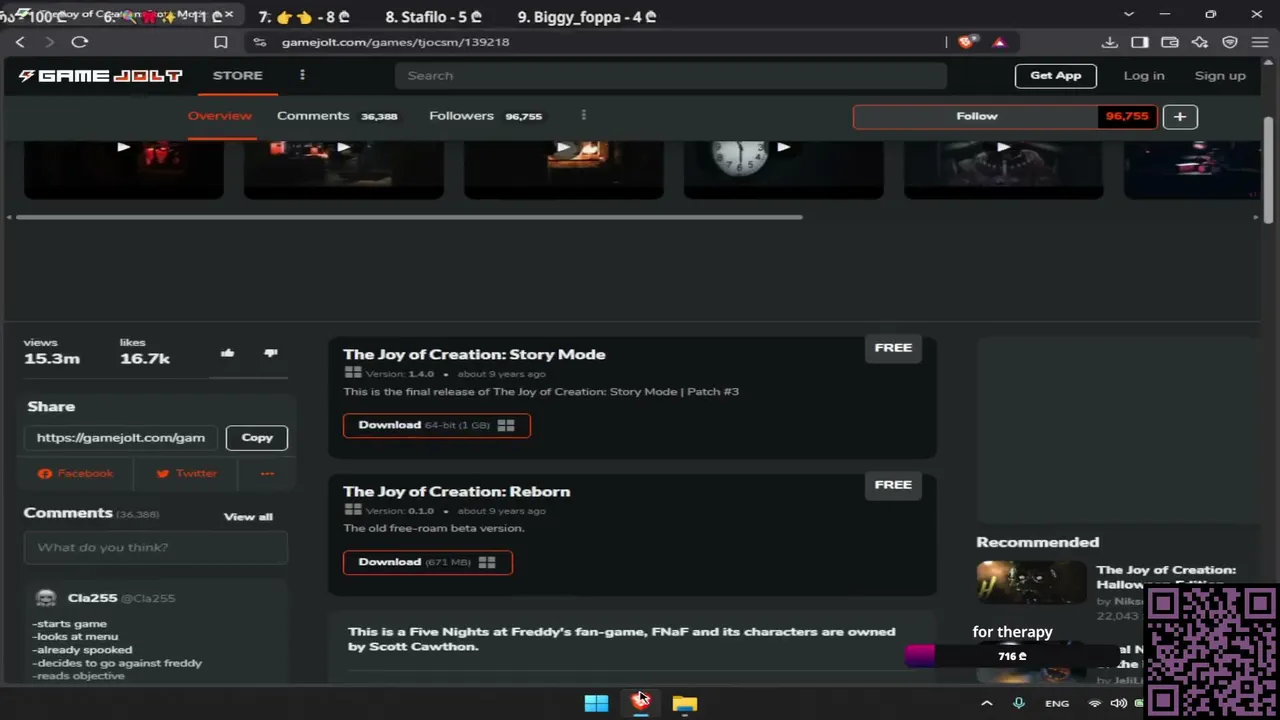Open the browser main hamburger menu

click(x=1259, y=42)
